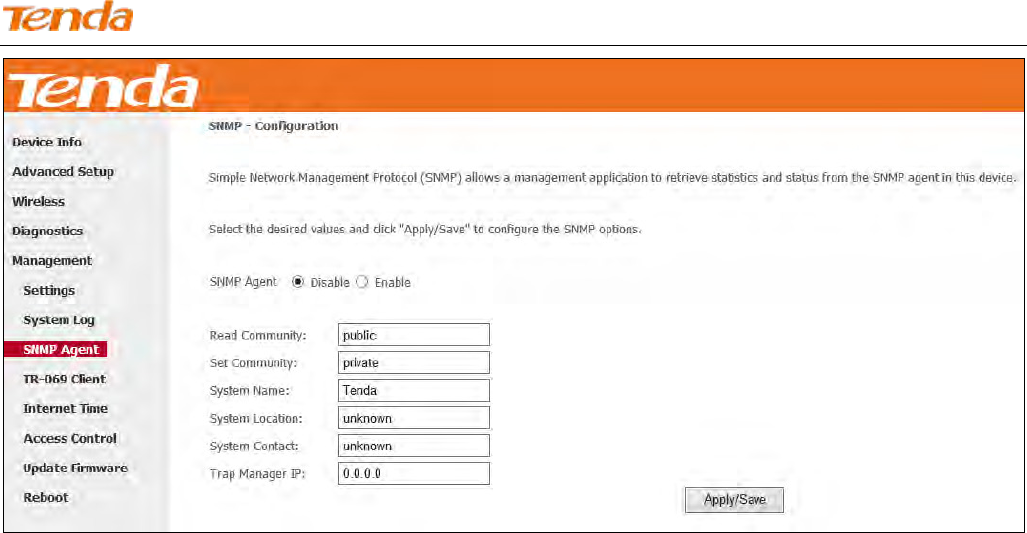Select the Disable SNMP Agent radio button
1027x533 pixels.
coord(298,282)
